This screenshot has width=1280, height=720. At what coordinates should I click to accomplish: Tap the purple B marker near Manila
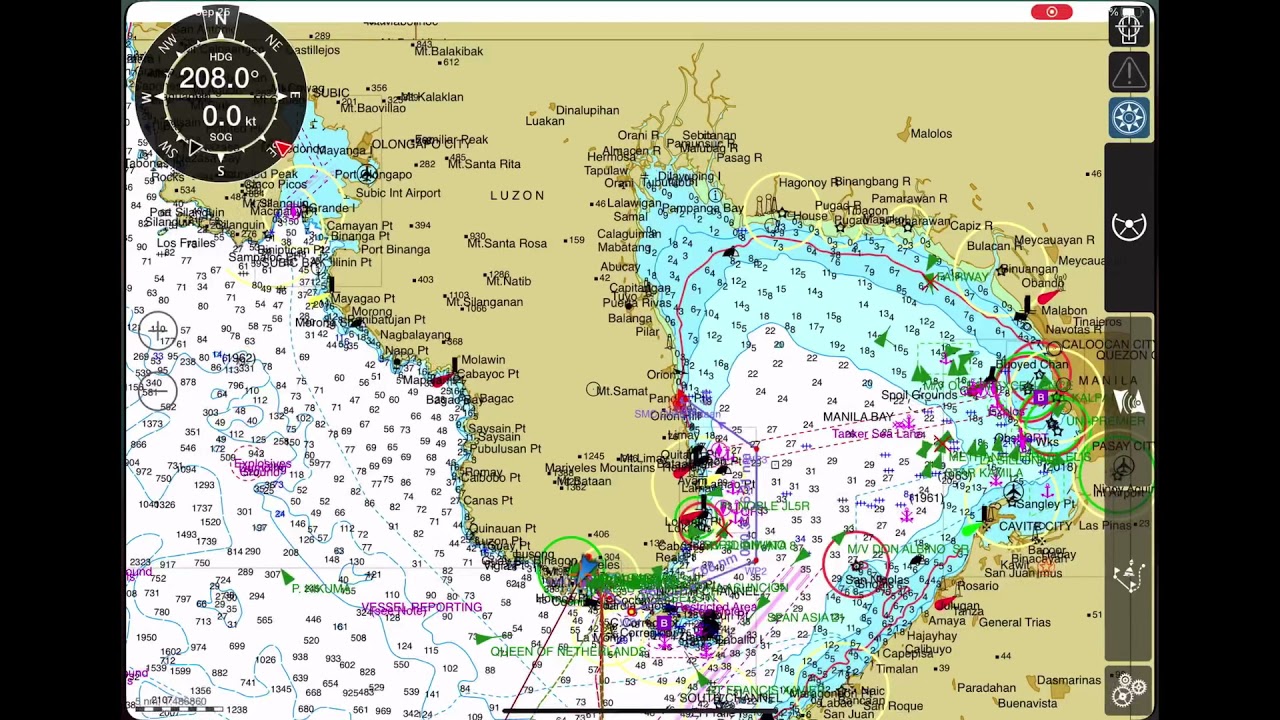point(1040,399)
